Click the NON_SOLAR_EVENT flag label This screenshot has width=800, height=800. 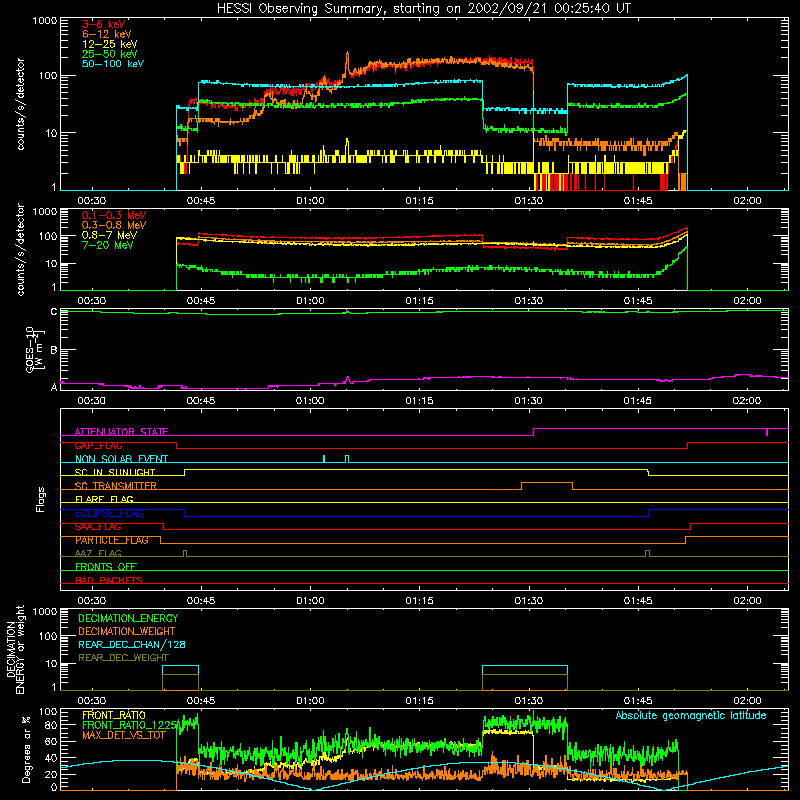[121, 459]
